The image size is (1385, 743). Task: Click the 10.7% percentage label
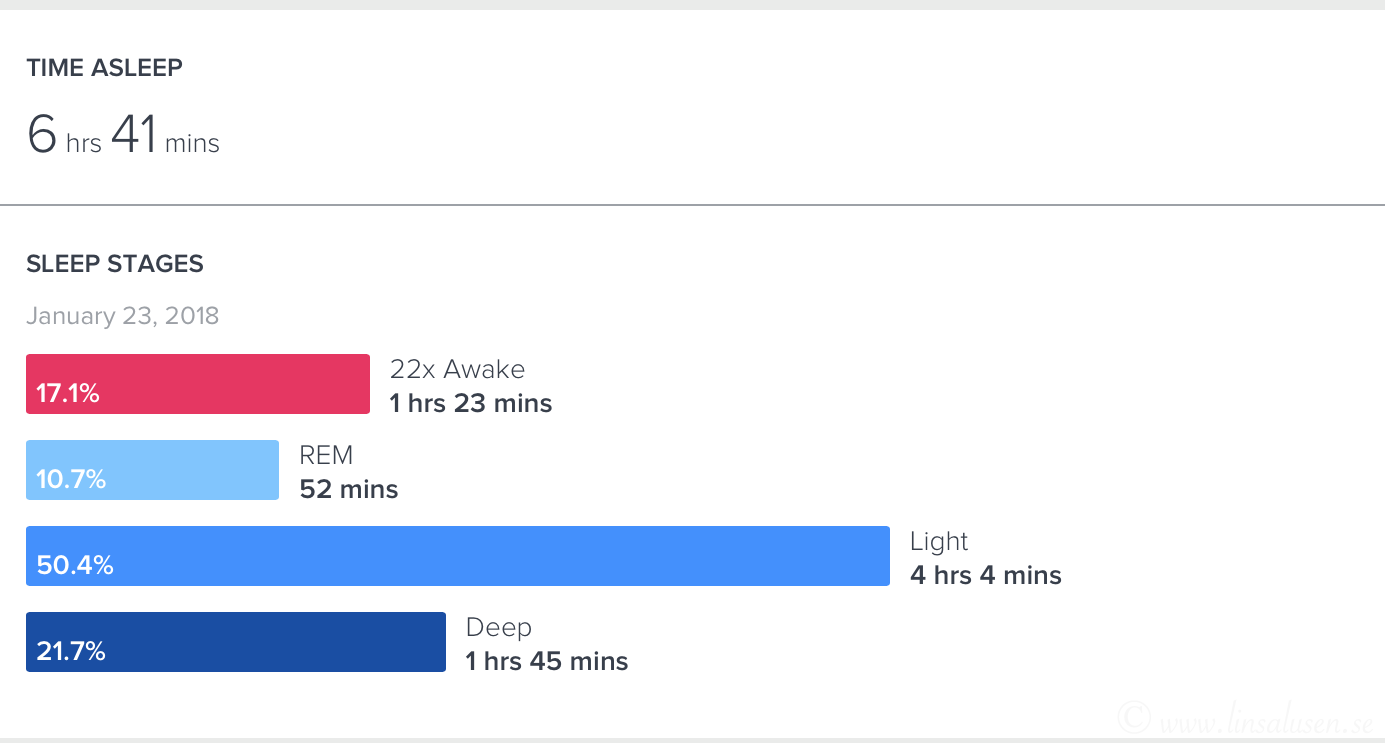[71, 480]
